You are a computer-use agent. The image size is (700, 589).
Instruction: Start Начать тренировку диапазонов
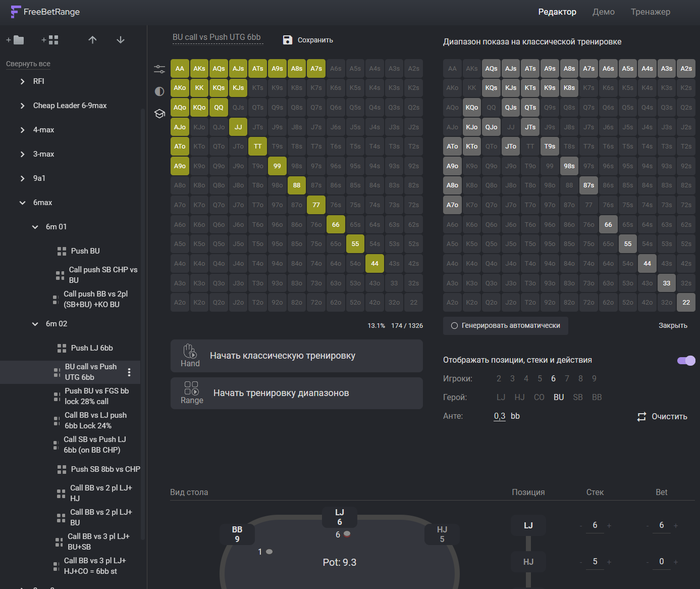pos(296,393)
